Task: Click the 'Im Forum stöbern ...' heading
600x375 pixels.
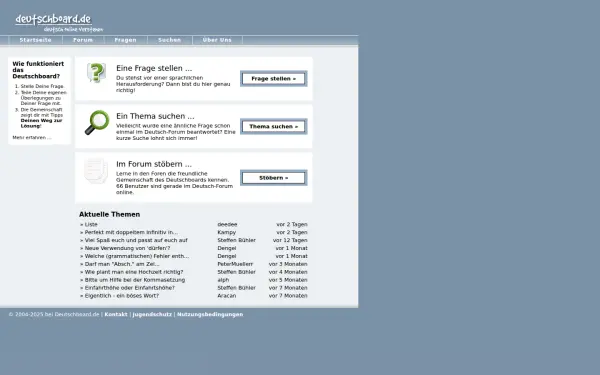Action: coord(154,164)
